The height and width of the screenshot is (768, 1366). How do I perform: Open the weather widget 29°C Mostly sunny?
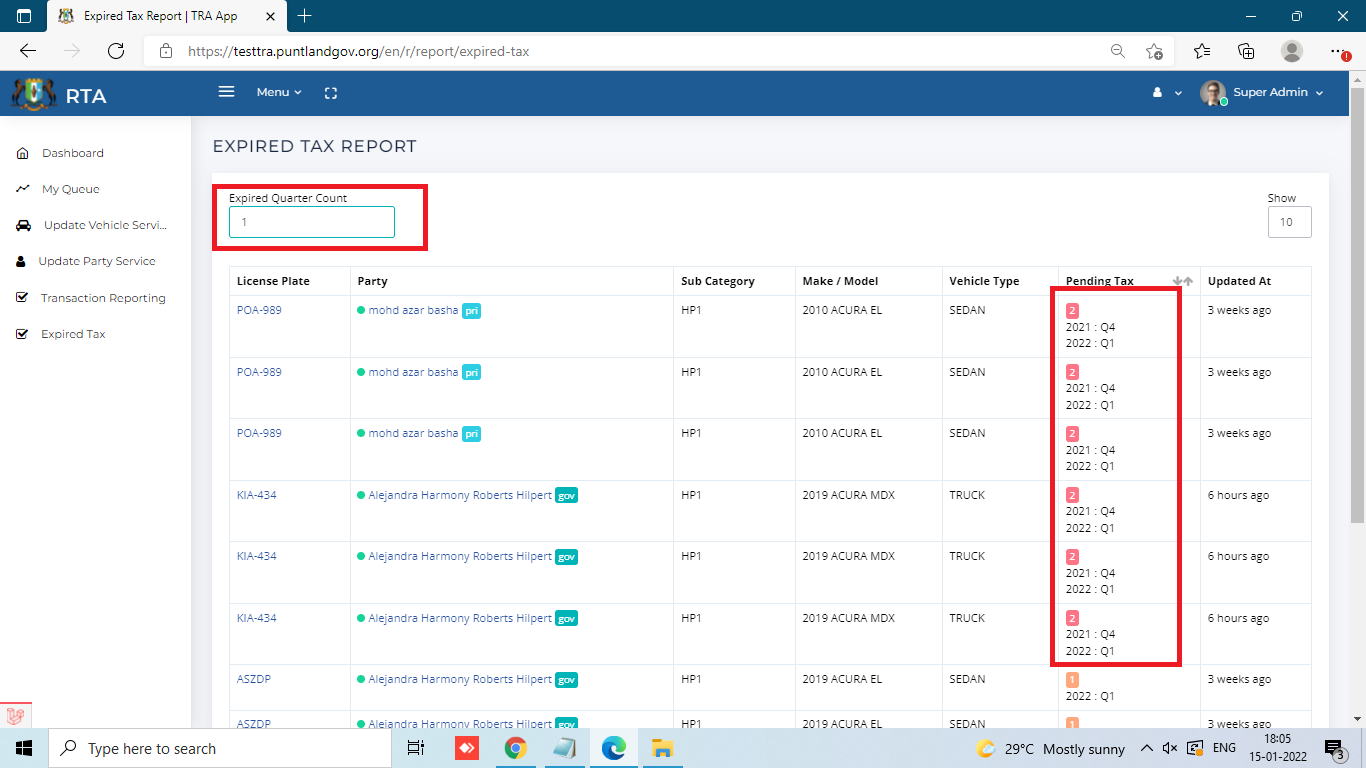coord(1051,749)
